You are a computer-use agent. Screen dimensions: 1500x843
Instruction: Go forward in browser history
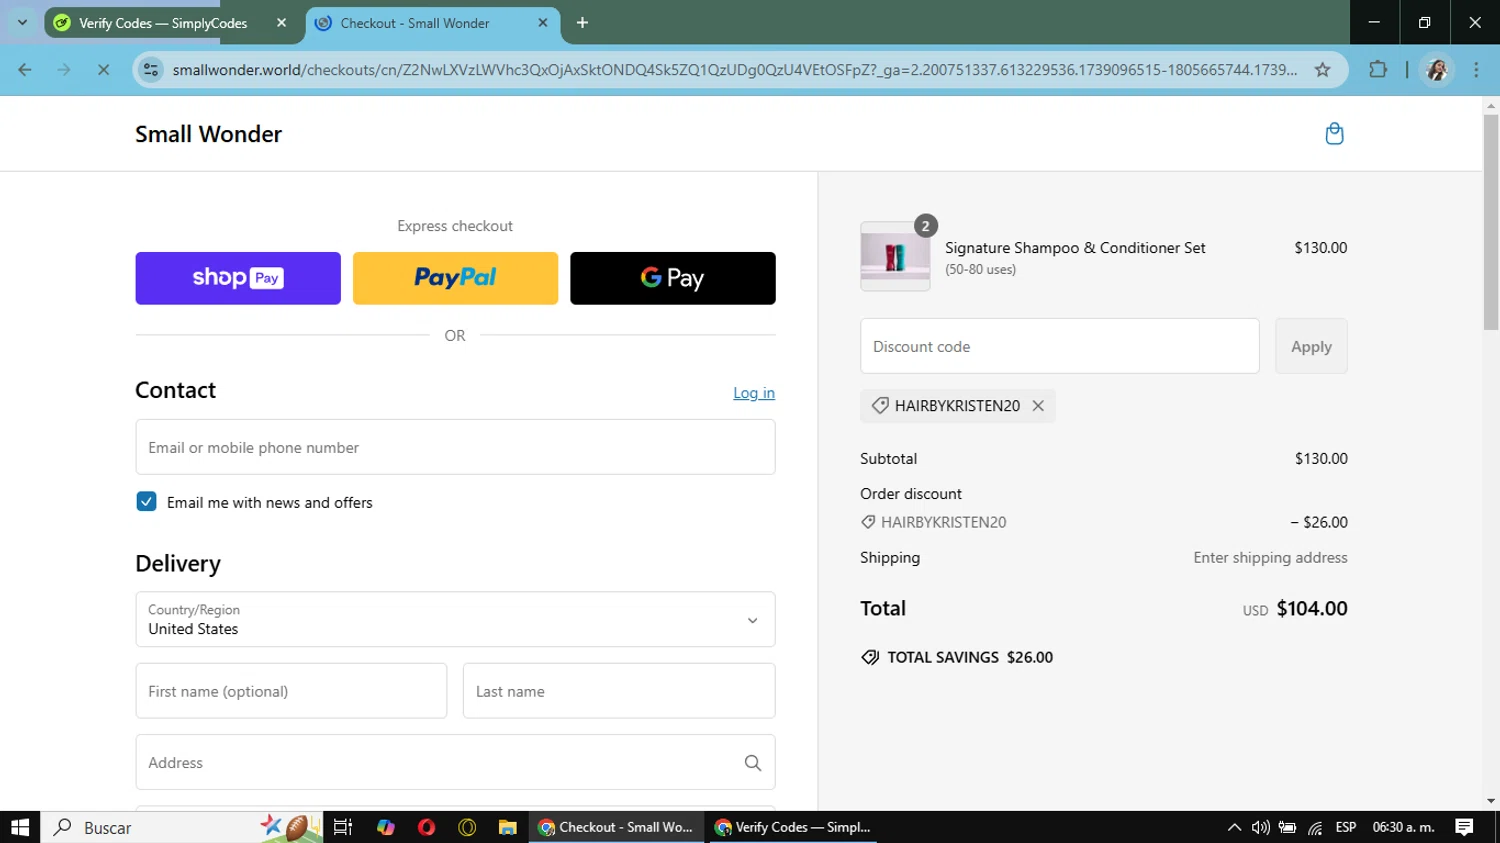point(64,70)
